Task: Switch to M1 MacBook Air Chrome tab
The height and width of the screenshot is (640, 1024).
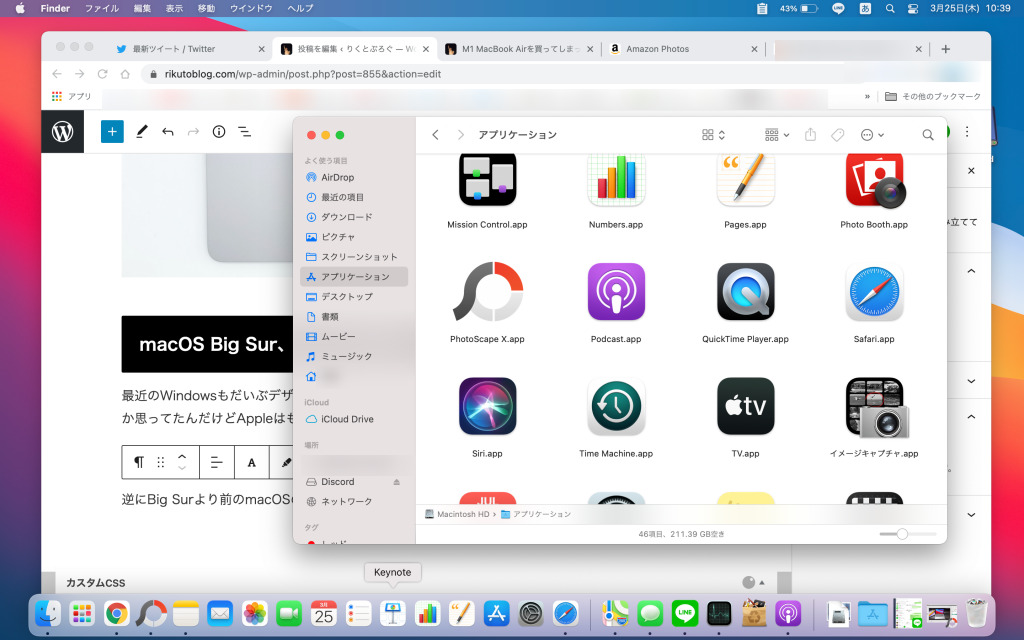Action: (519, 49)
